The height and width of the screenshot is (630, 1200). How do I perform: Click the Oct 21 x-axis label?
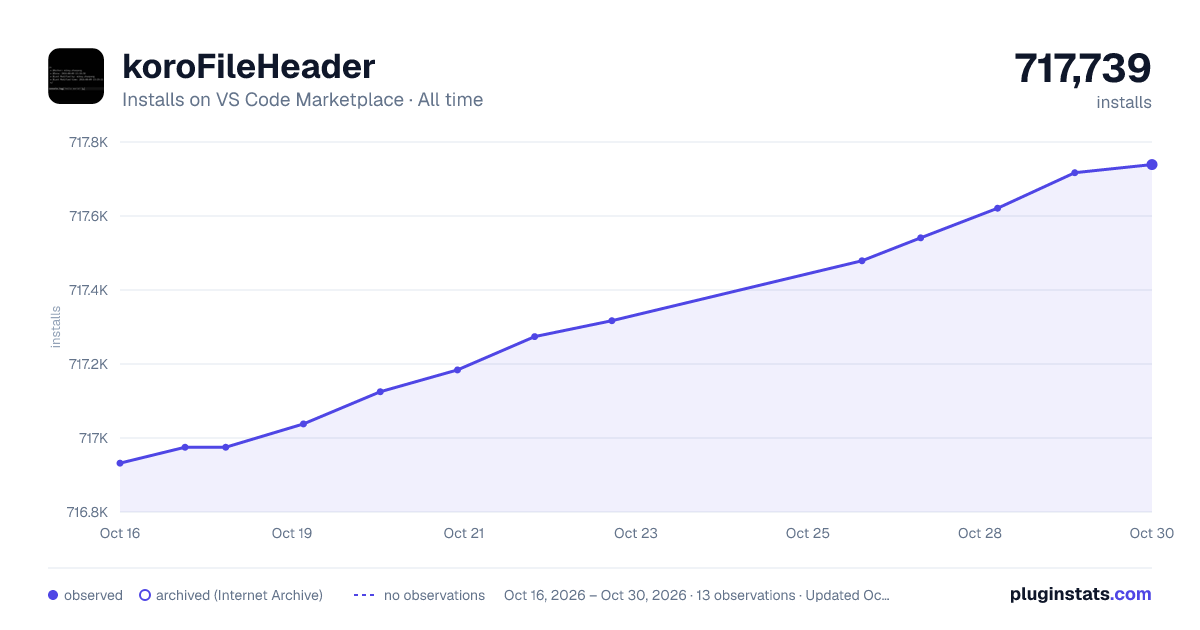tap(464, 533)
